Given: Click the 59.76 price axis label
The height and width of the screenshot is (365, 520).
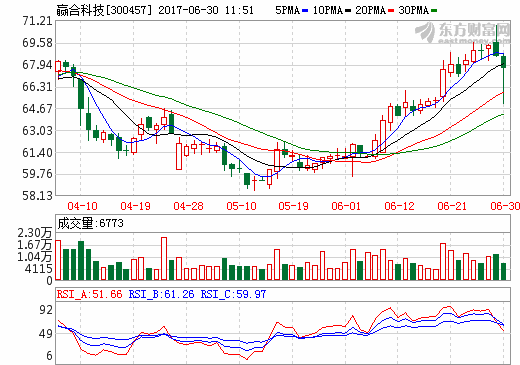Looking at the screenshot, I should pyautogui.click(x=37, y=174).
